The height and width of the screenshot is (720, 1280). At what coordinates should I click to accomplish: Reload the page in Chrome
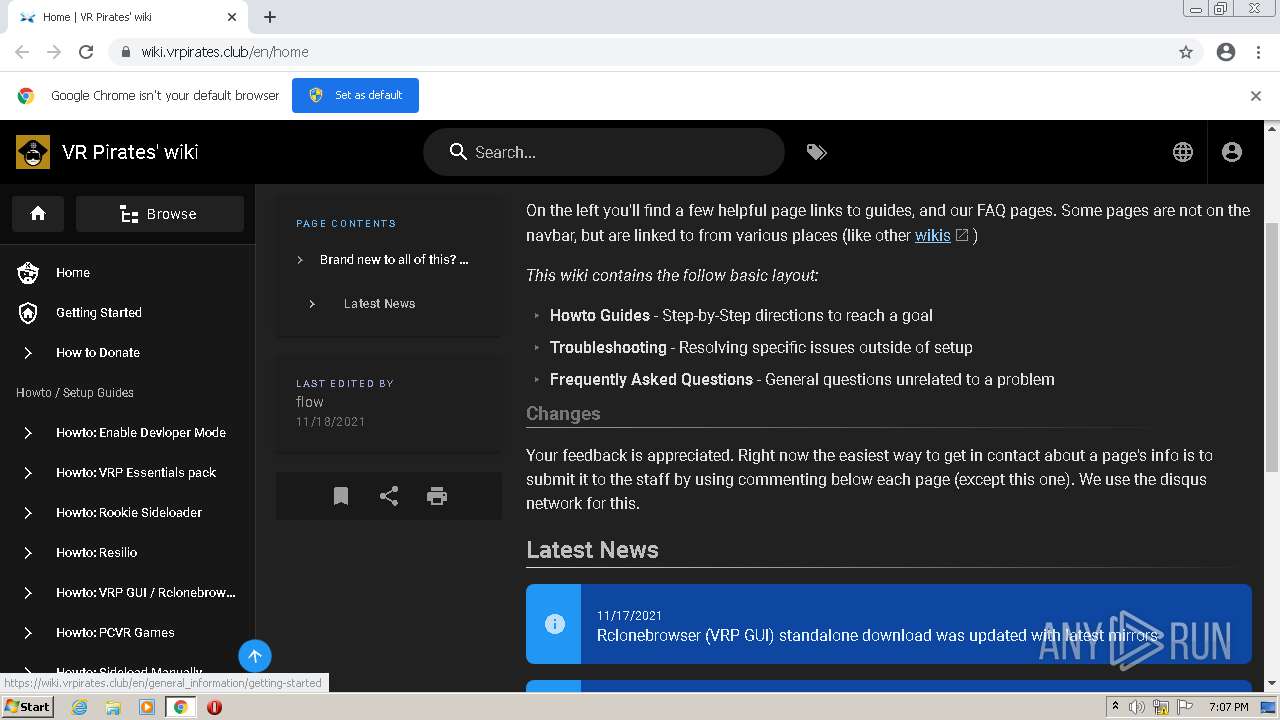pos(86,52)
